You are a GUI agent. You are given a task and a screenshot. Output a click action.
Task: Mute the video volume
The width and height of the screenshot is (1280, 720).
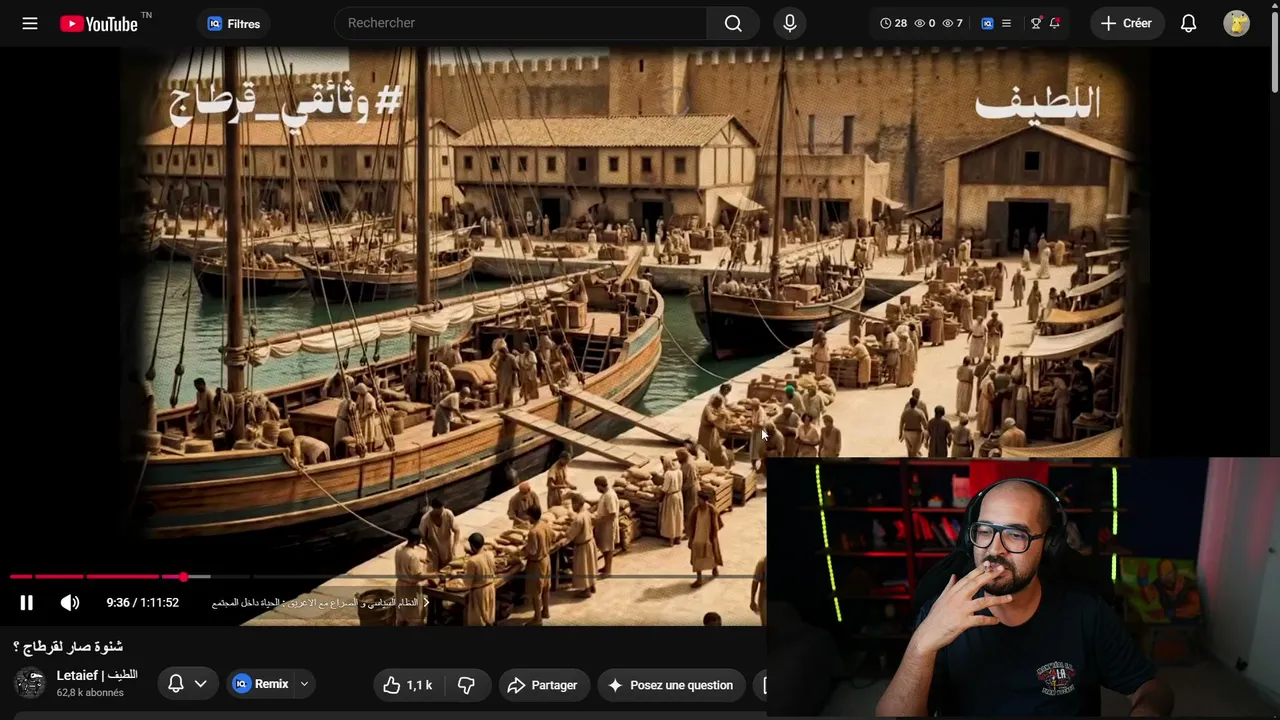click(70, 602)
